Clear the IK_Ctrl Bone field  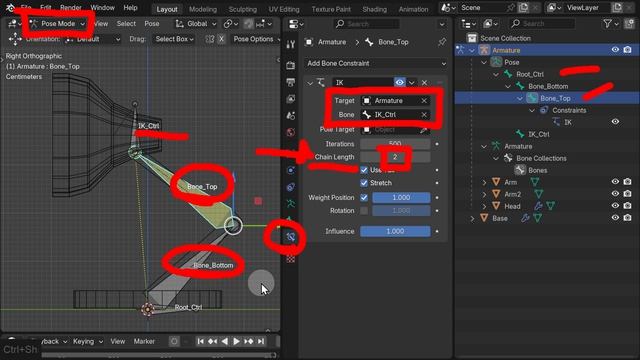[424, 115]
